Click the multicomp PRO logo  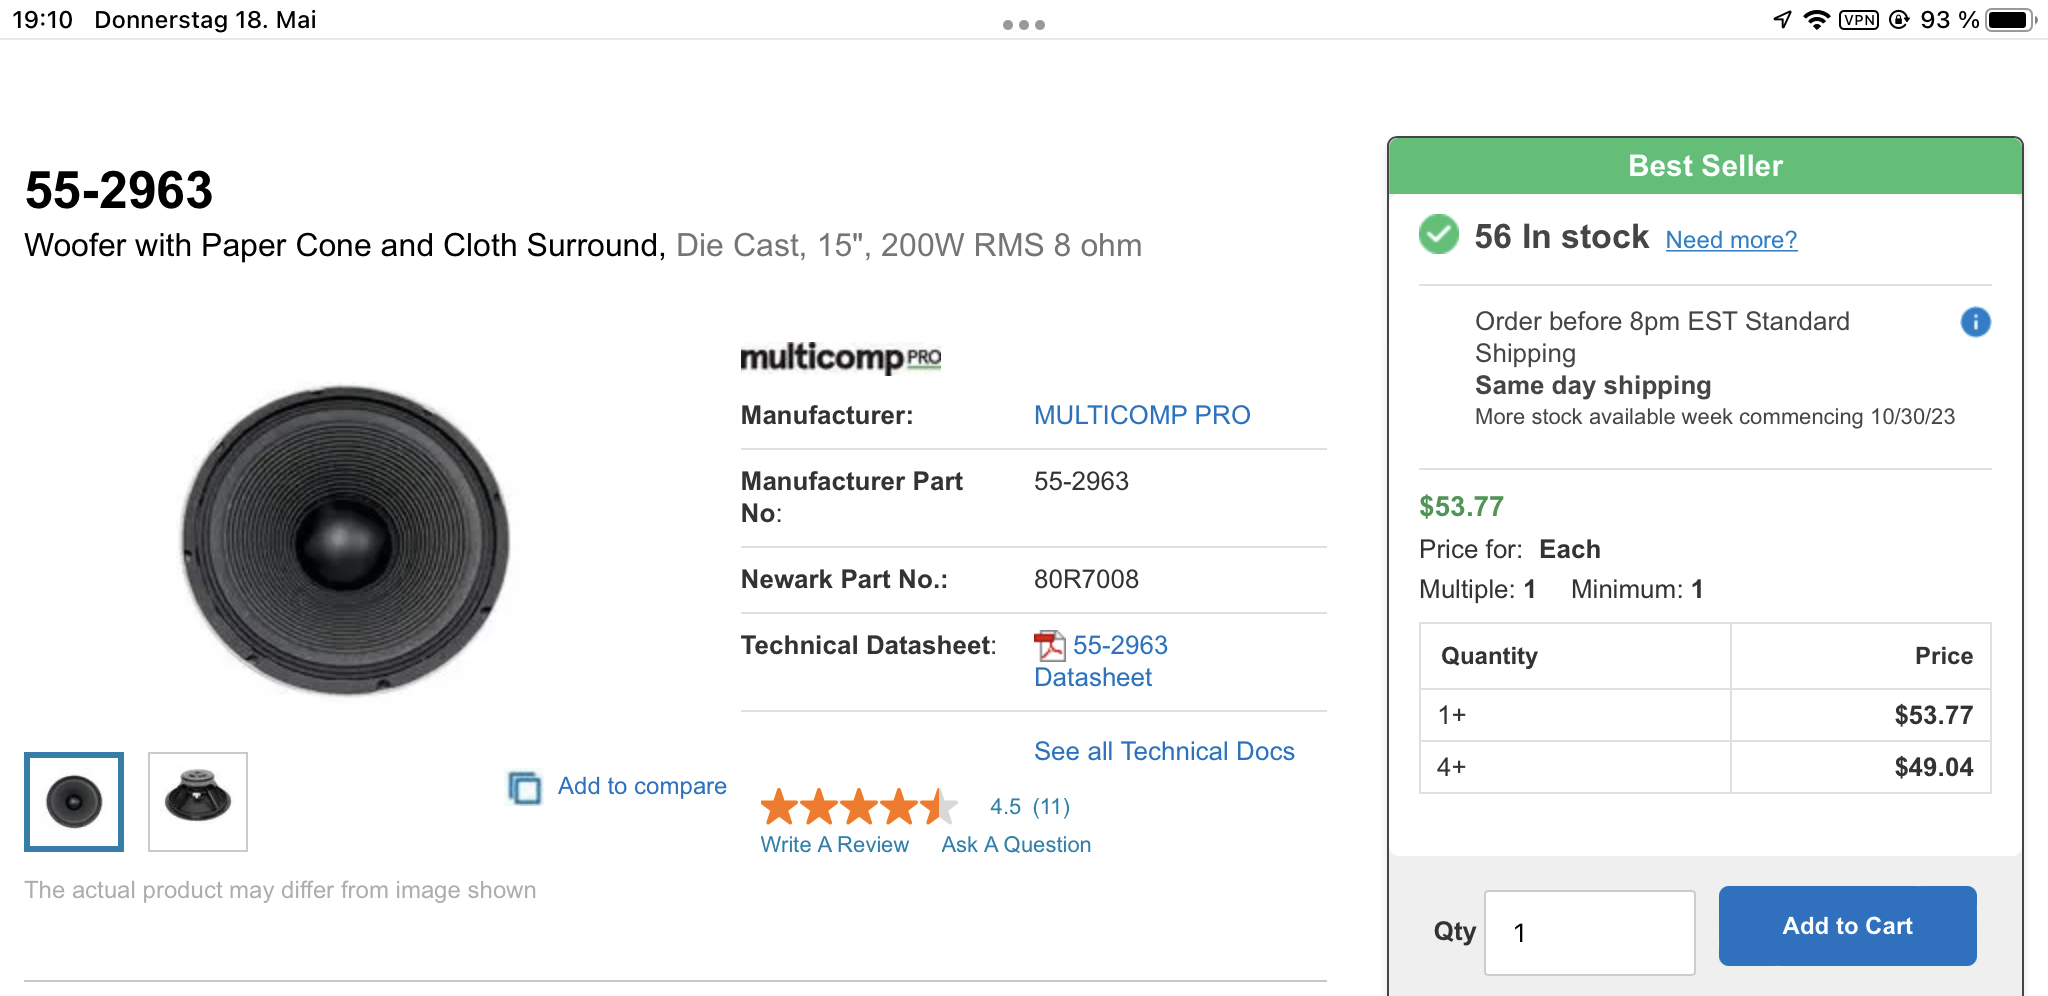coord(840,357)
